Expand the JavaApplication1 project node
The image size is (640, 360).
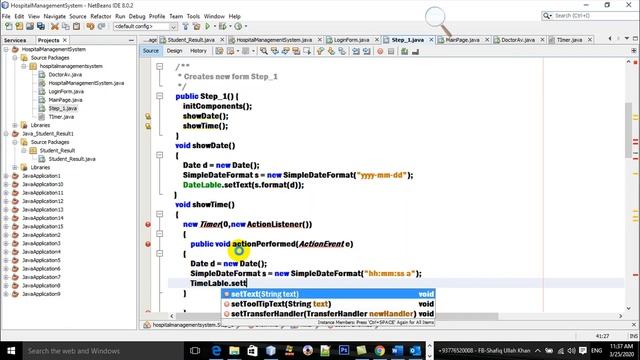pyautogui.click(x=6, y=176)
